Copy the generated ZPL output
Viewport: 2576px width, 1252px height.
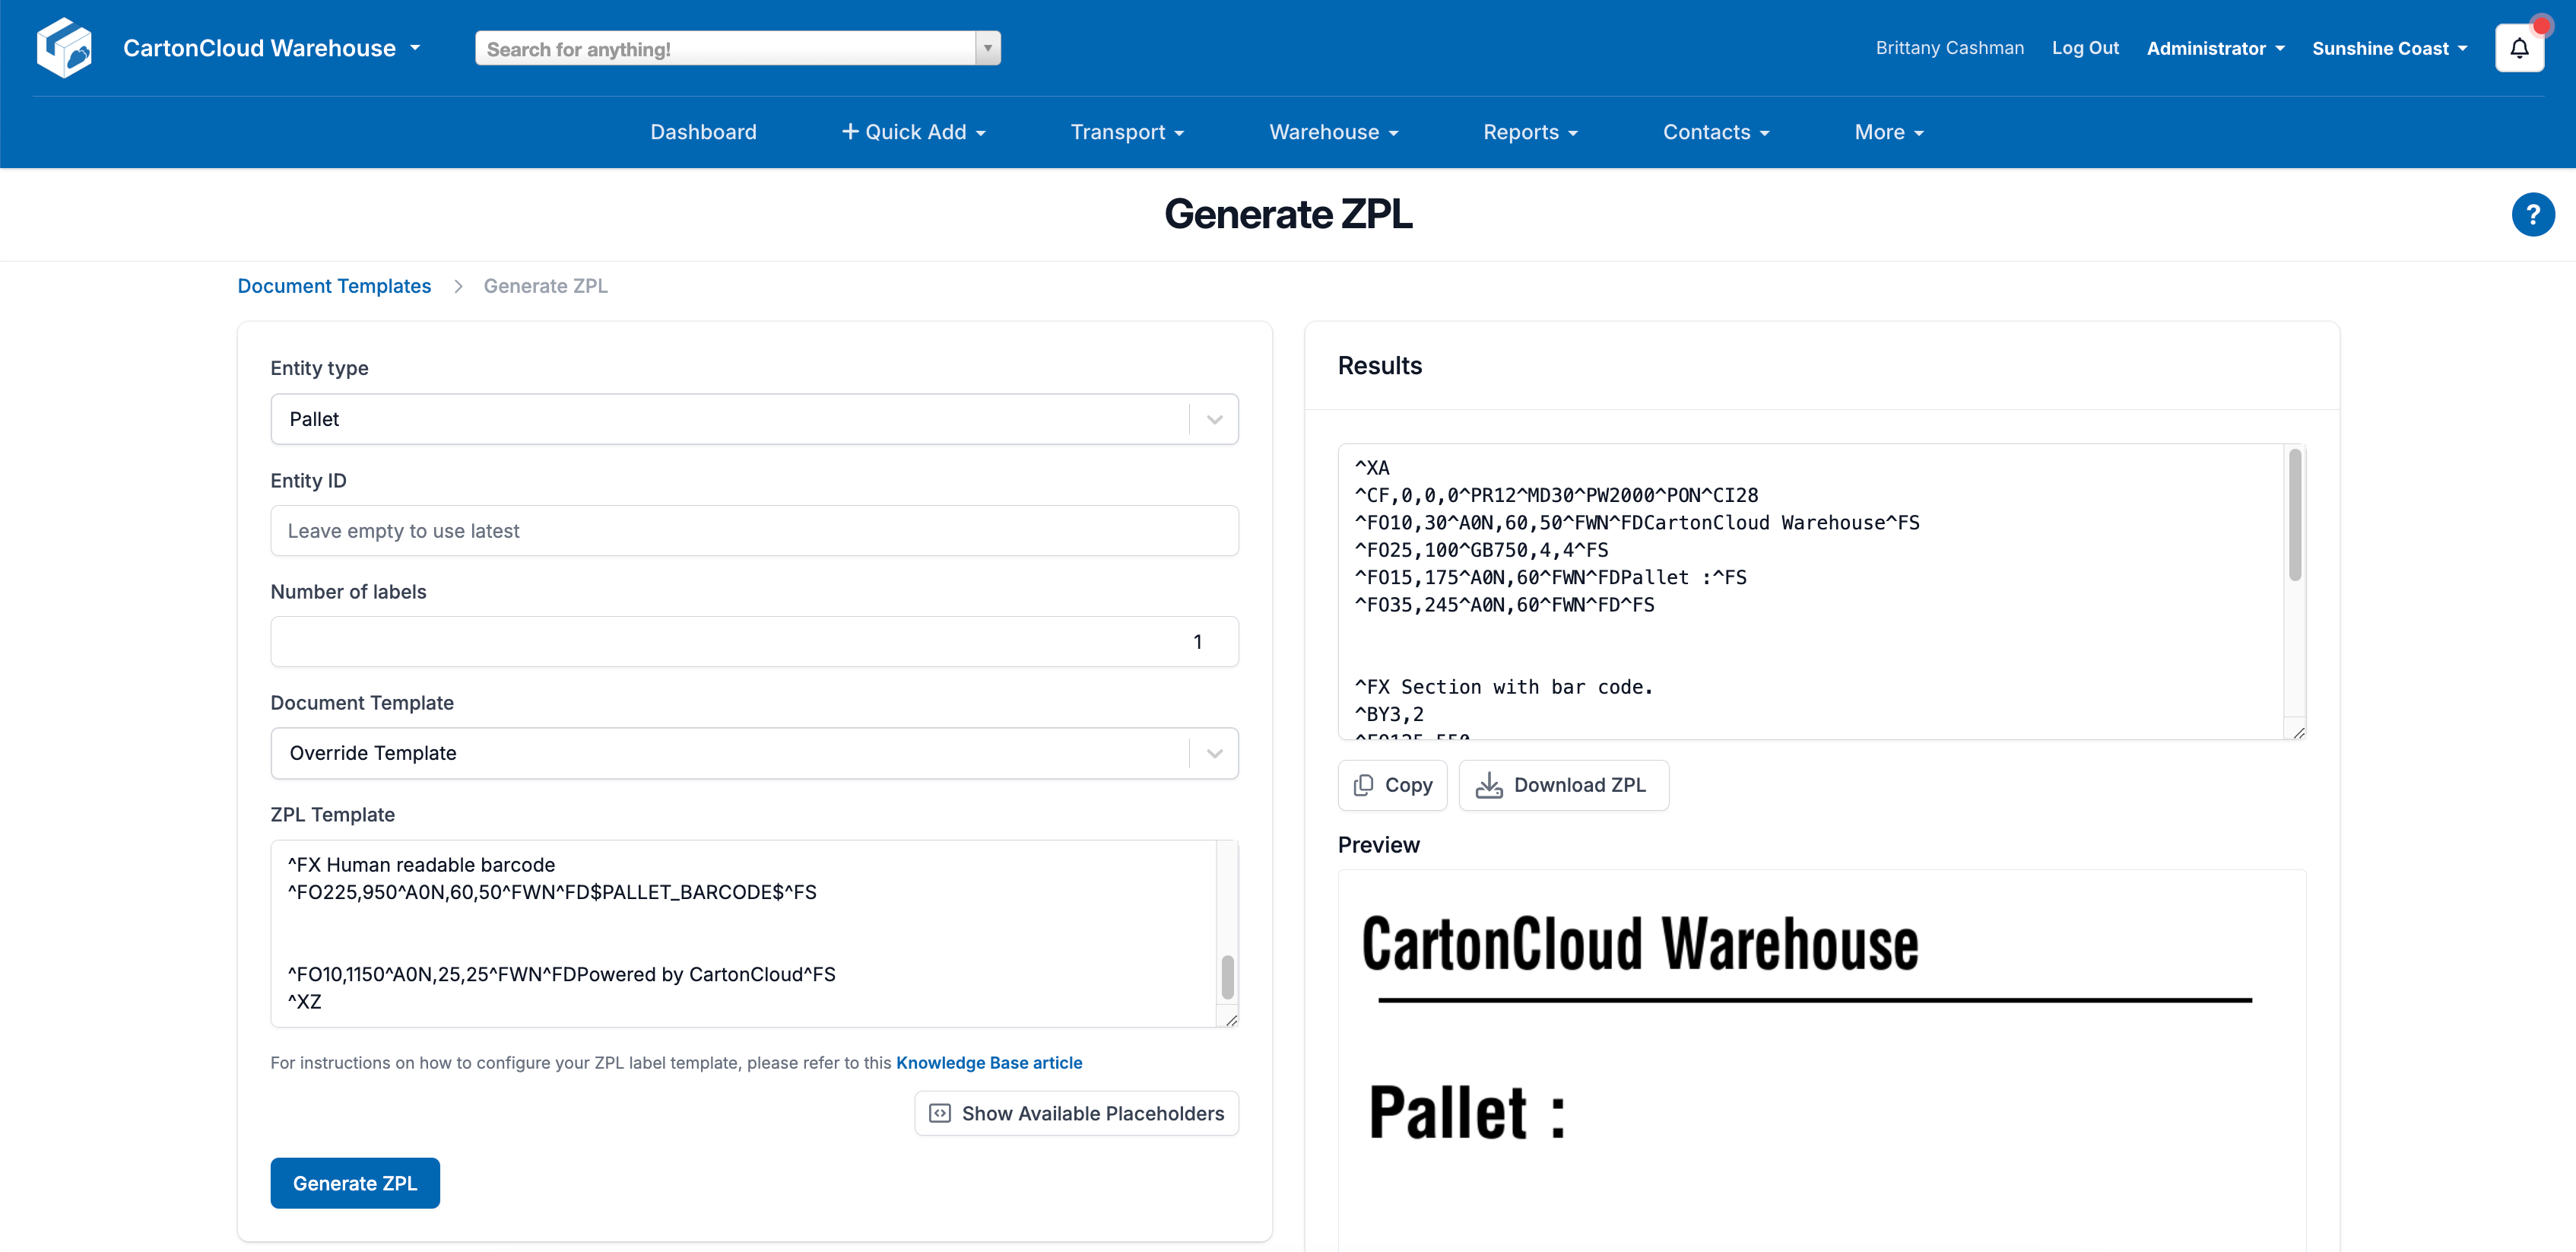click(1392, 785)
